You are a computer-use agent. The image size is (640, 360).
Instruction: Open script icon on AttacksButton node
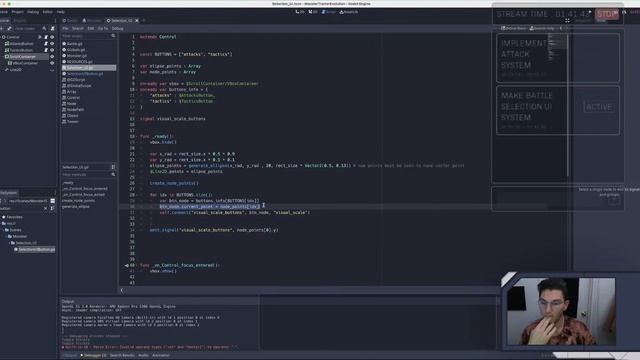point(46,44)
